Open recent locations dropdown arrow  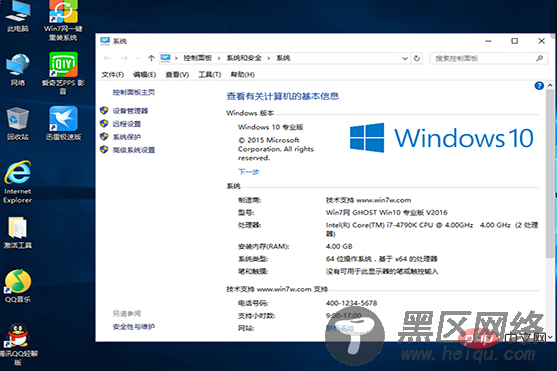pos(138,58)
